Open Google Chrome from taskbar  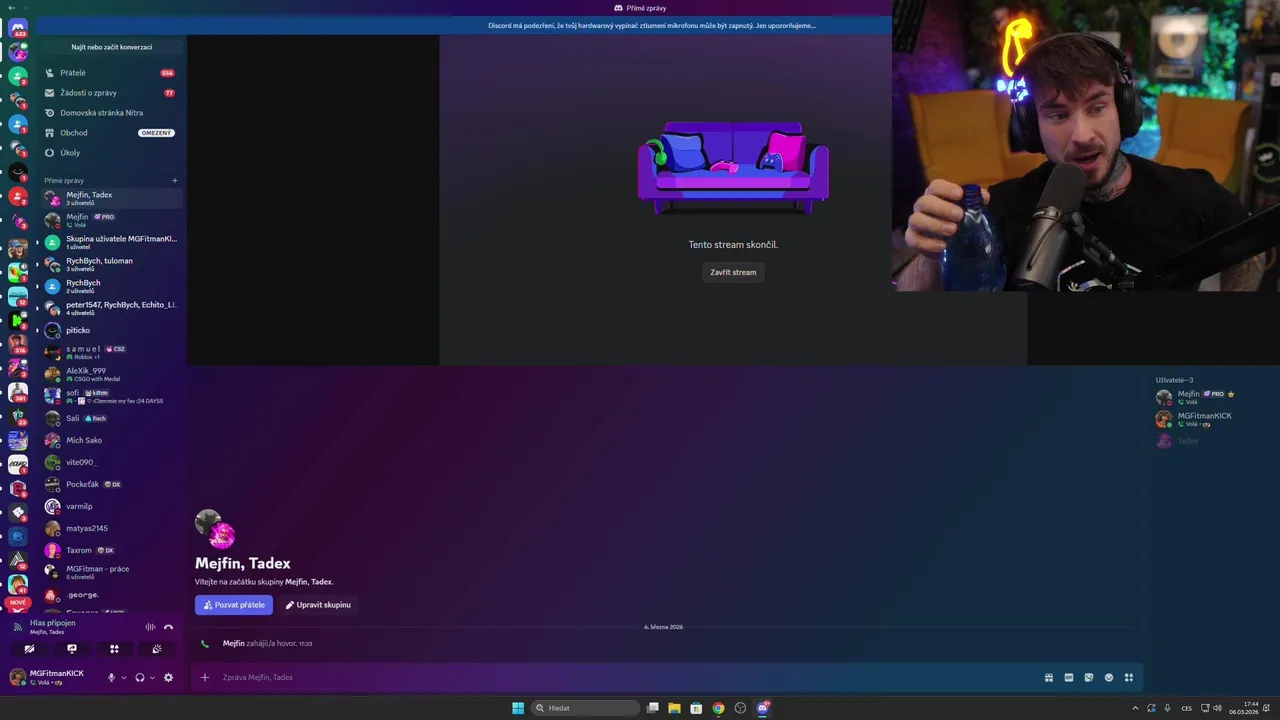click(x=718, y=708)
